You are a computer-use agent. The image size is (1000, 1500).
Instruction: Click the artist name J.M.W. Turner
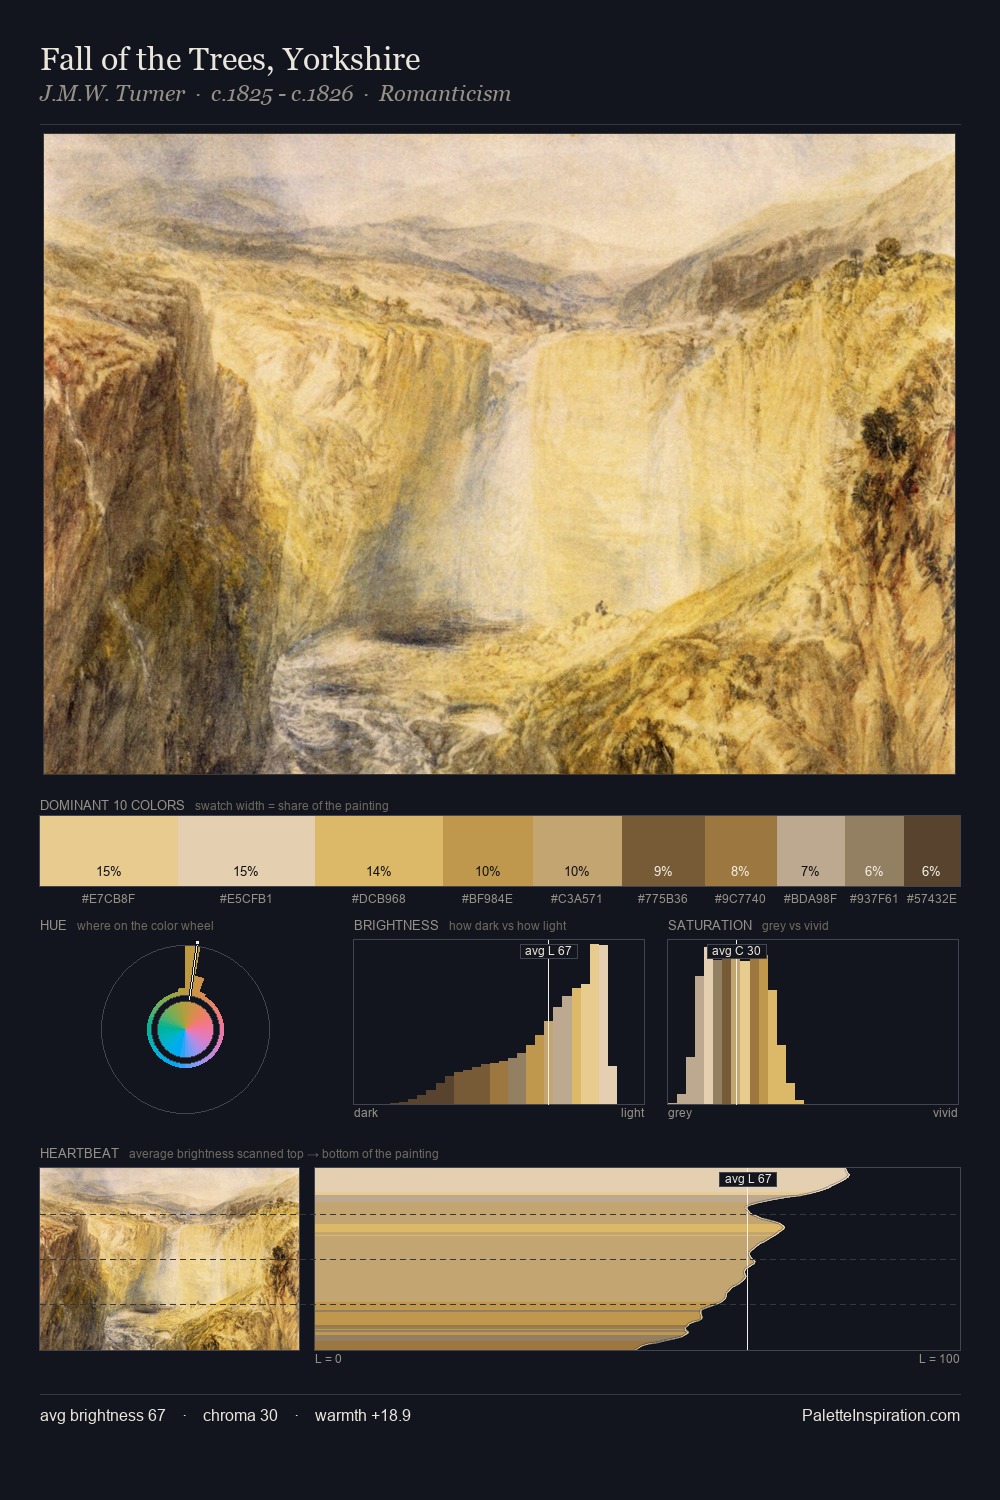pos(112,94)
